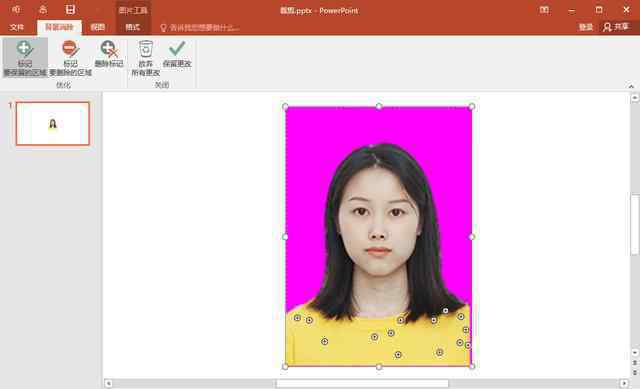
Task: Save the presentation from quick access toolbar
Action: [x=70, y=10]
